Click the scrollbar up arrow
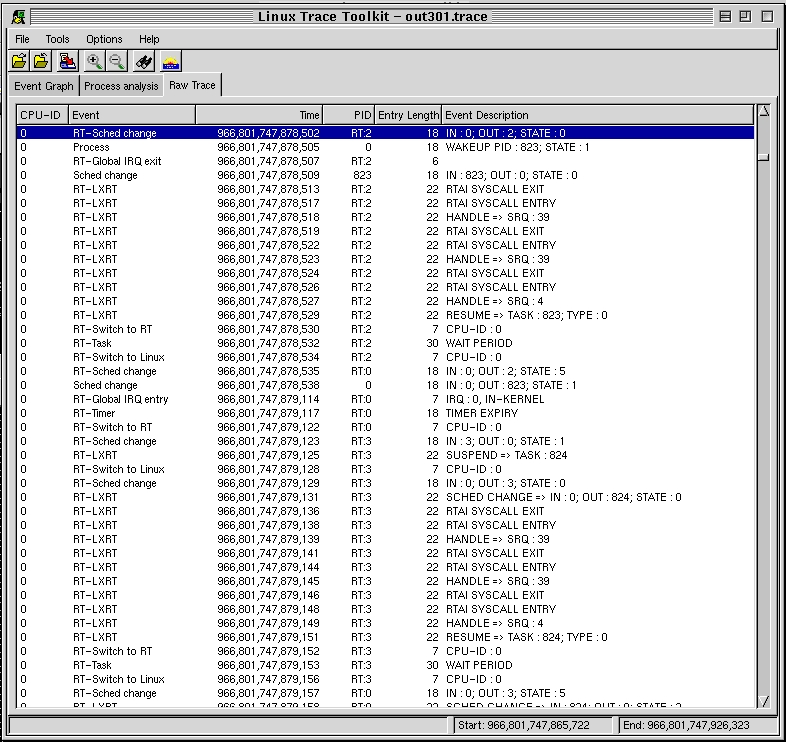The image size is (786, 742). pyautogui.click(x=764, y=111)
